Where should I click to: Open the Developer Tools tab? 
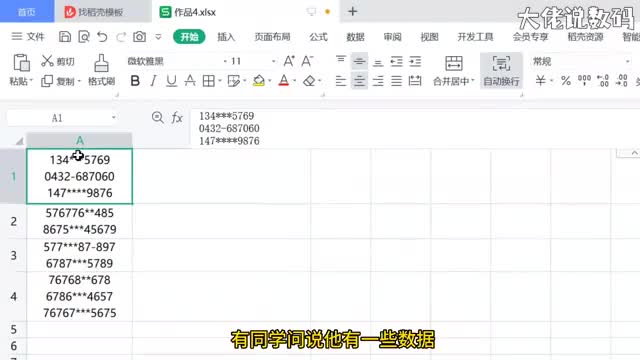475,37
